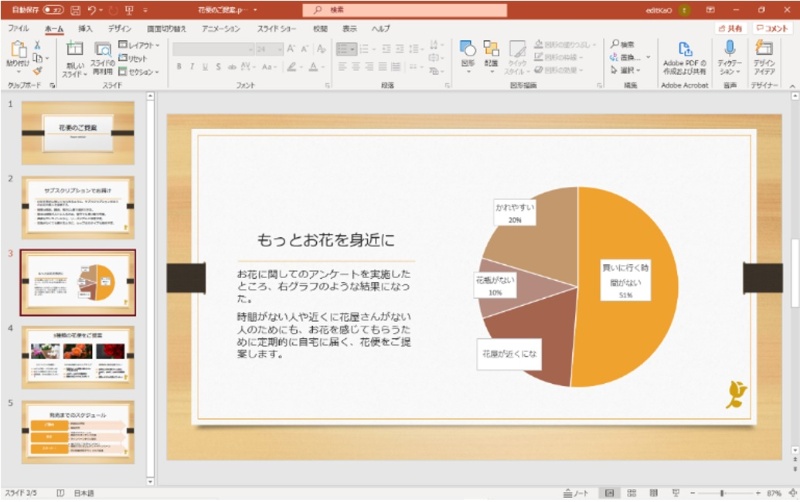
Task: Open the レイアウト (Layout) dropdown
Action: [x=139, y=45]
